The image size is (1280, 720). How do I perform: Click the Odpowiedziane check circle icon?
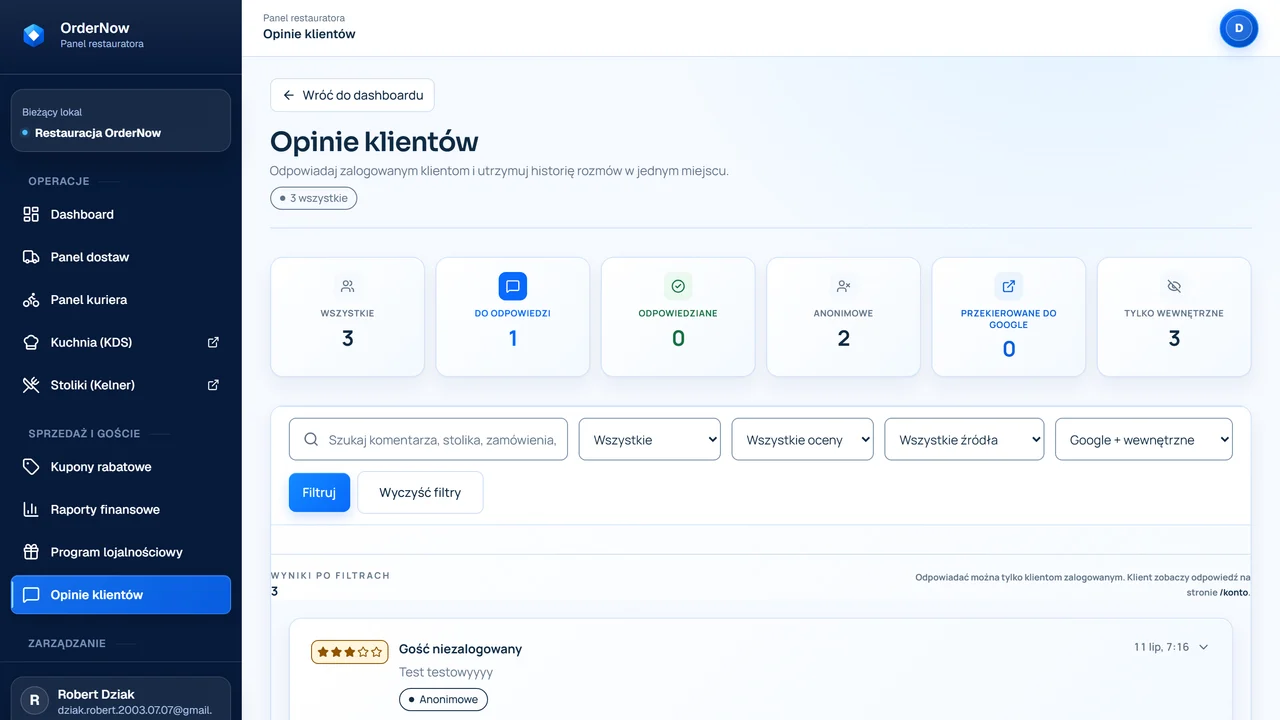coord(678,286)
